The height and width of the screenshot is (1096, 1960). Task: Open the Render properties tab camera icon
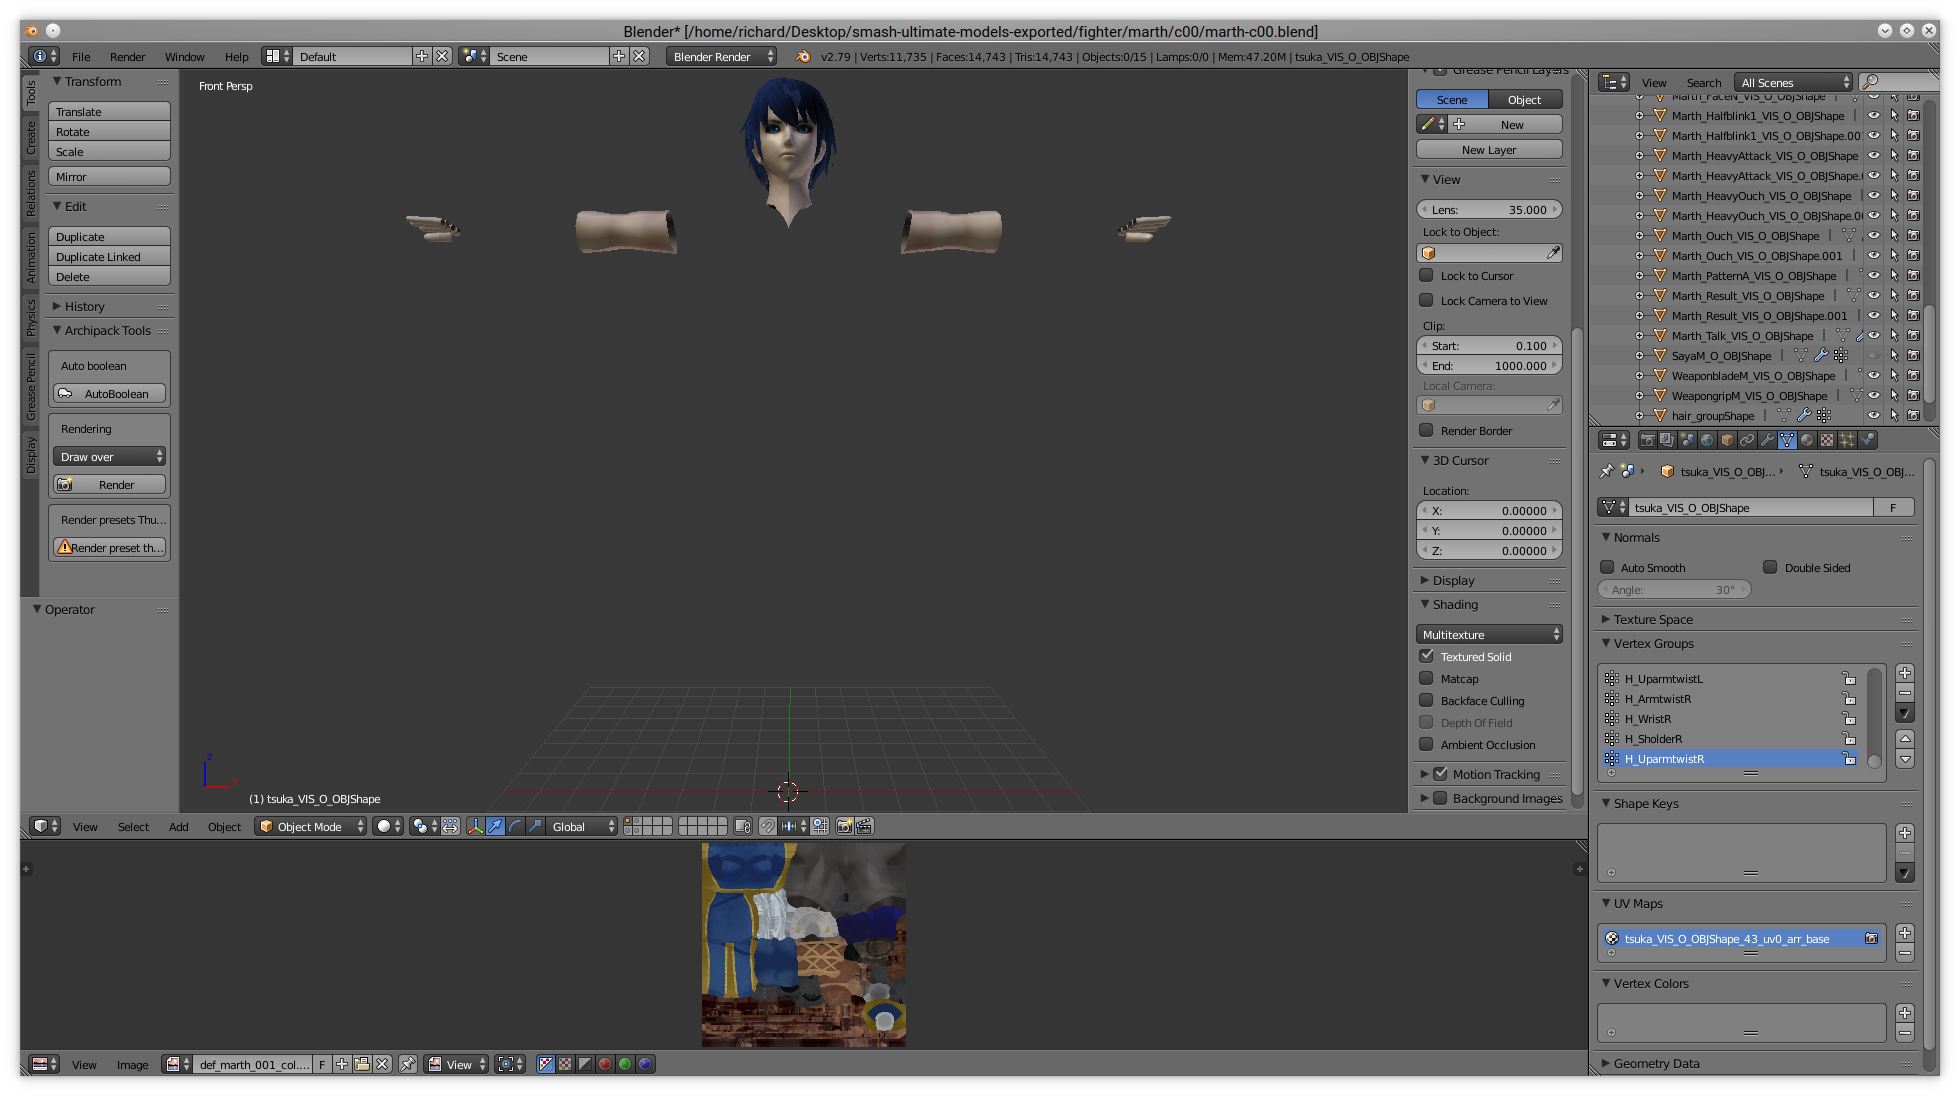pyautogui.click(x=1647, y=440)
